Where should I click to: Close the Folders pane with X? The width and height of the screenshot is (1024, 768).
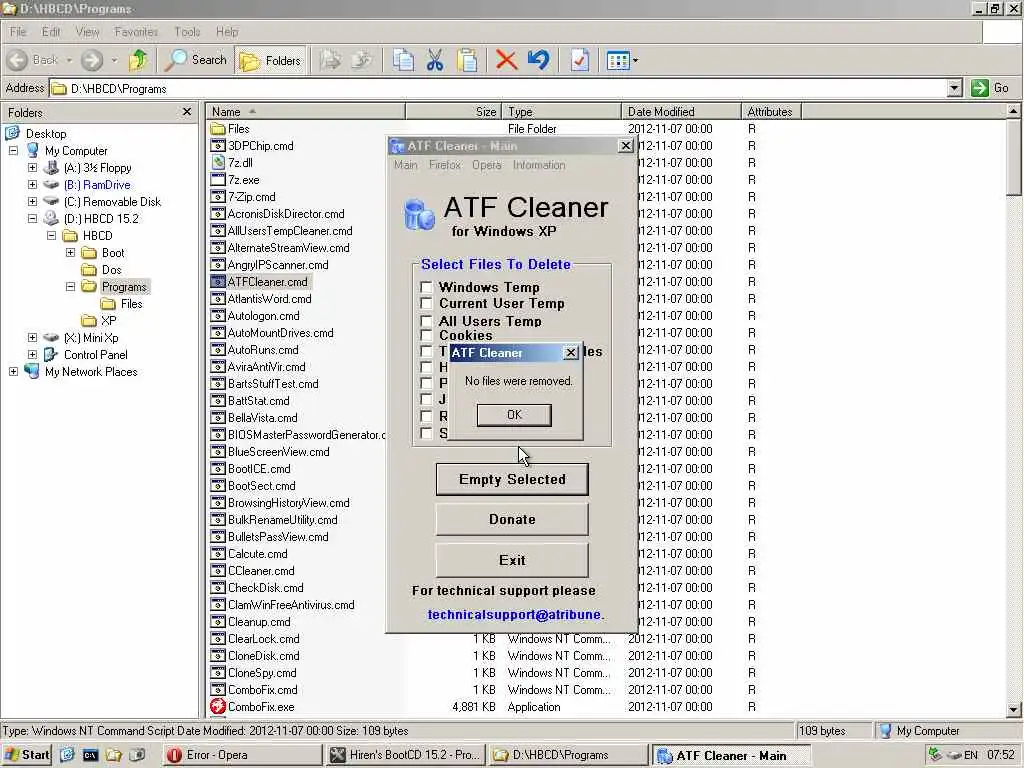pos(187,112)
